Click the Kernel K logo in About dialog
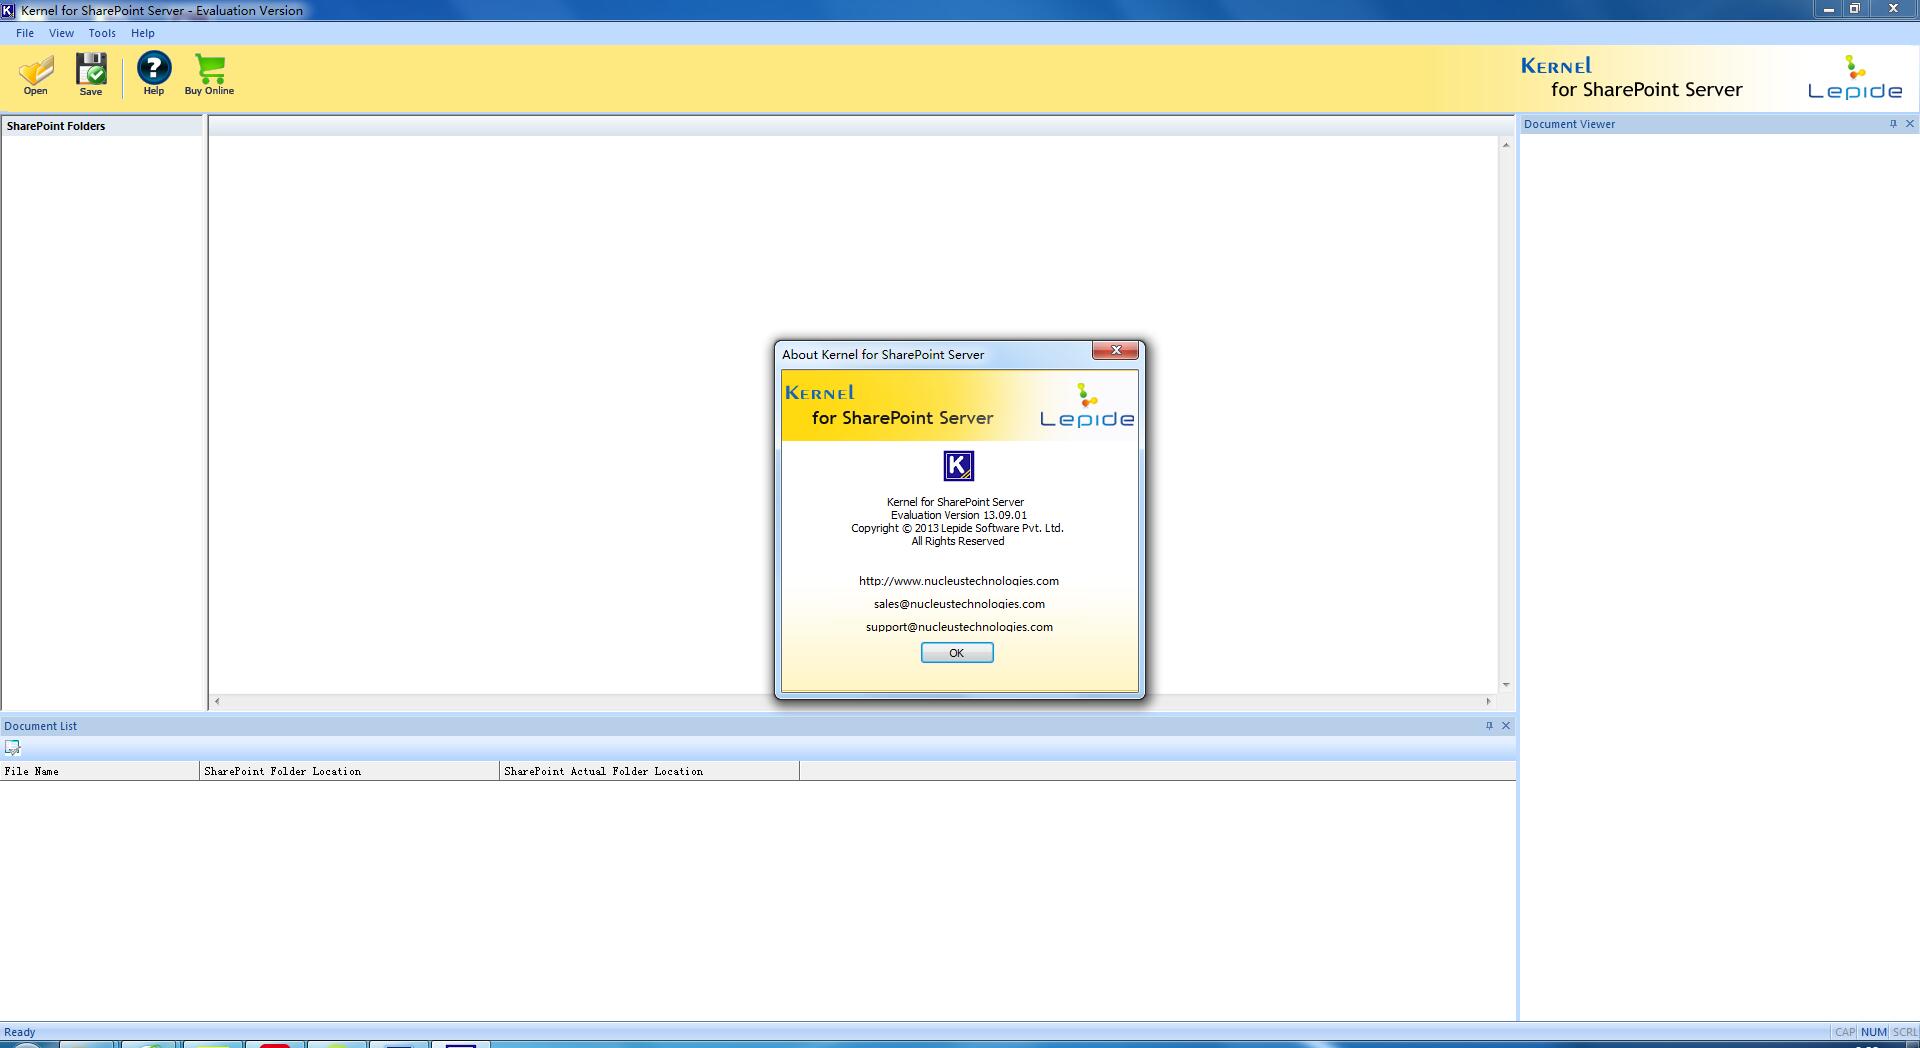The image size is (1920, 1048). (958, 466)
